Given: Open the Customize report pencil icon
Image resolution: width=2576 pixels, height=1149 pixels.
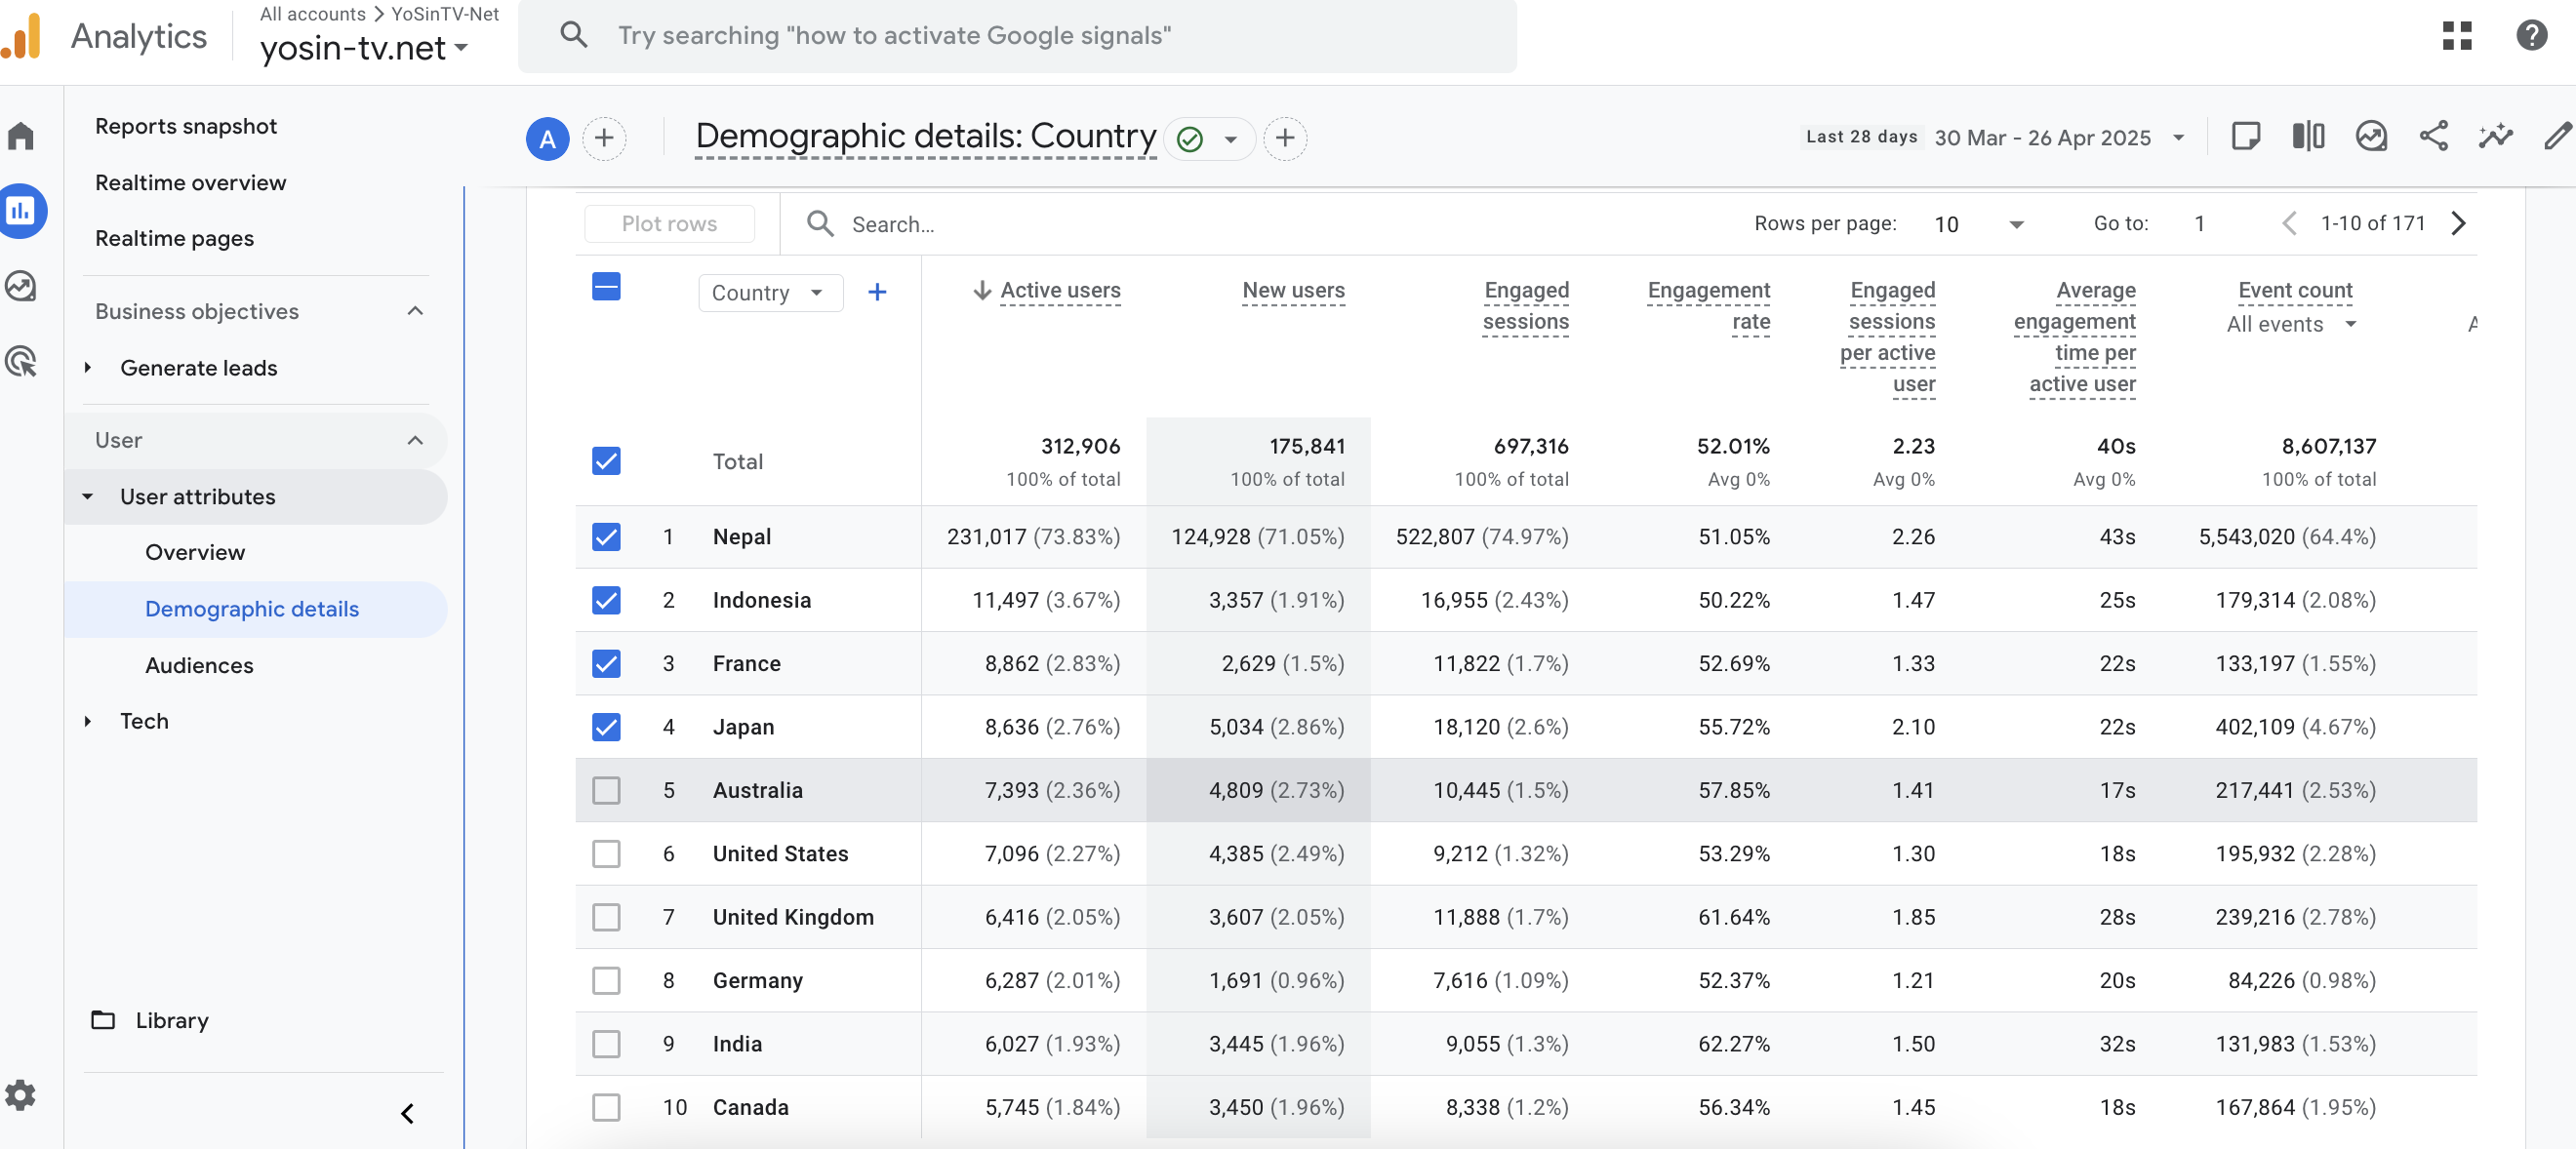Looking at the screenshot, I should point(2556,136).
